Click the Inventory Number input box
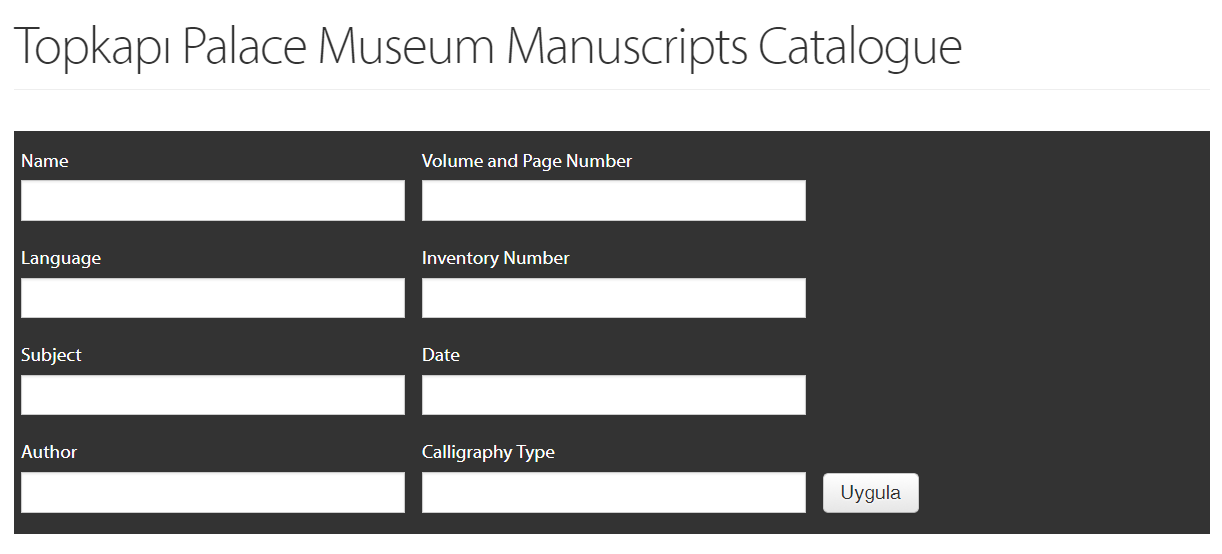 [613, 298]
